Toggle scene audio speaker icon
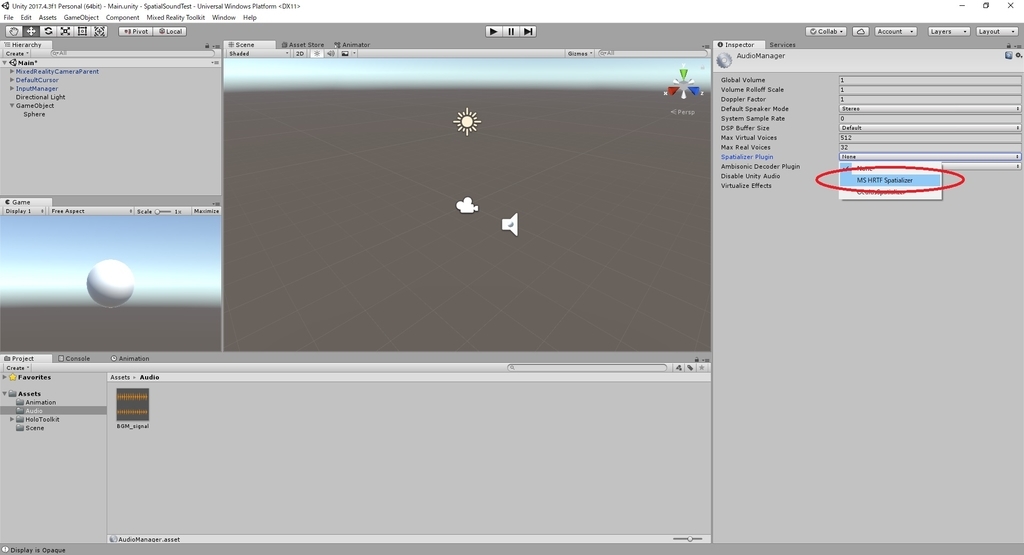 coord(330,54)
